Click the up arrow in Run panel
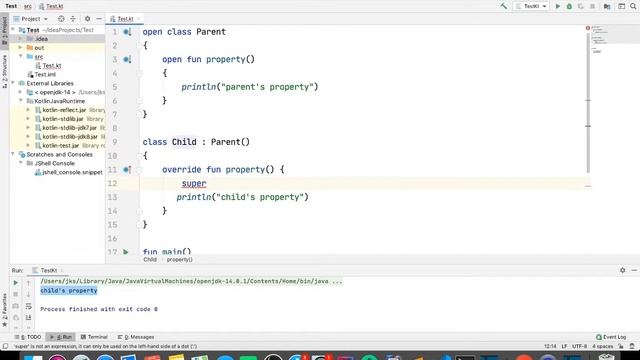 tap(29, 282)
